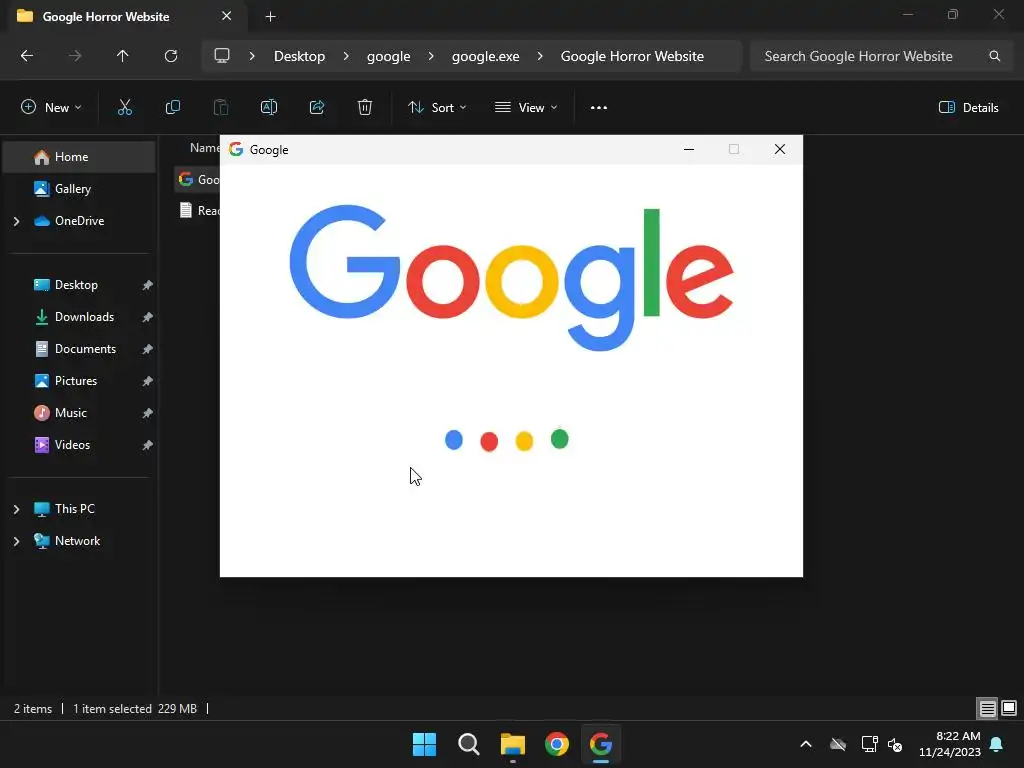
Task: Click google in the address breadcrumb
Action: coord(389,56)
